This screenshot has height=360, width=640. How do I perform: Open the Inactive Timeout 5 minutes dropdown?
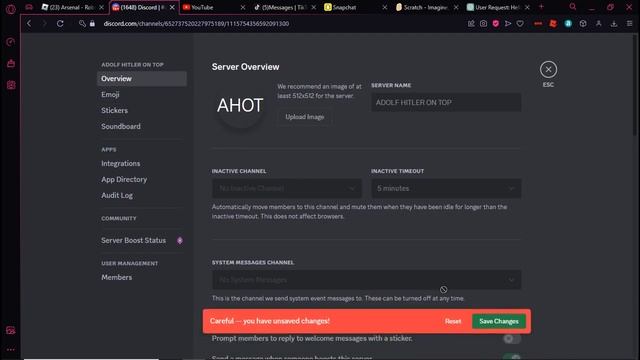pos(446,188)
